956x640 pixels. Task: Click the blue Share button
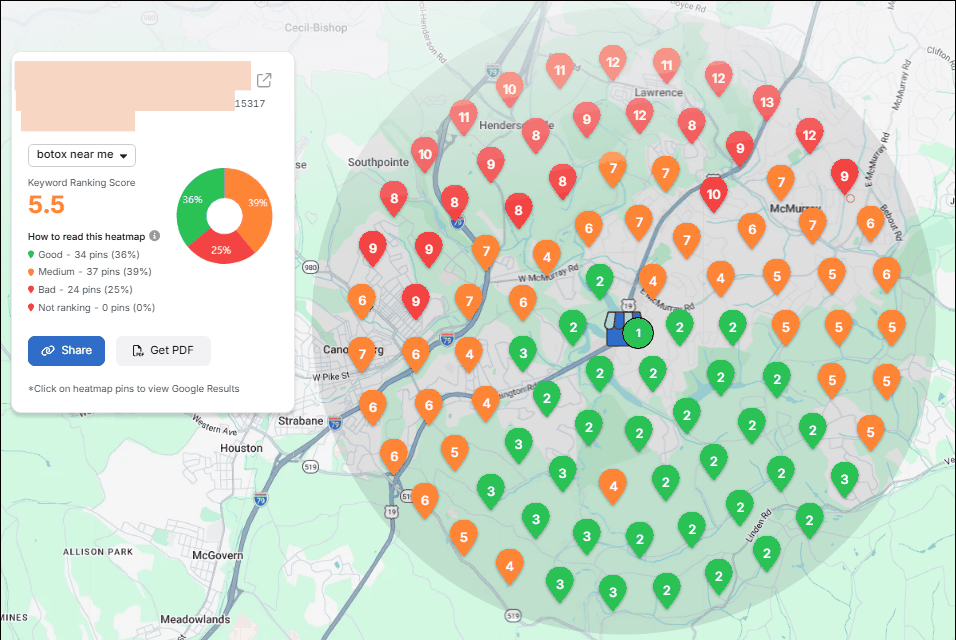pos(66,350)
